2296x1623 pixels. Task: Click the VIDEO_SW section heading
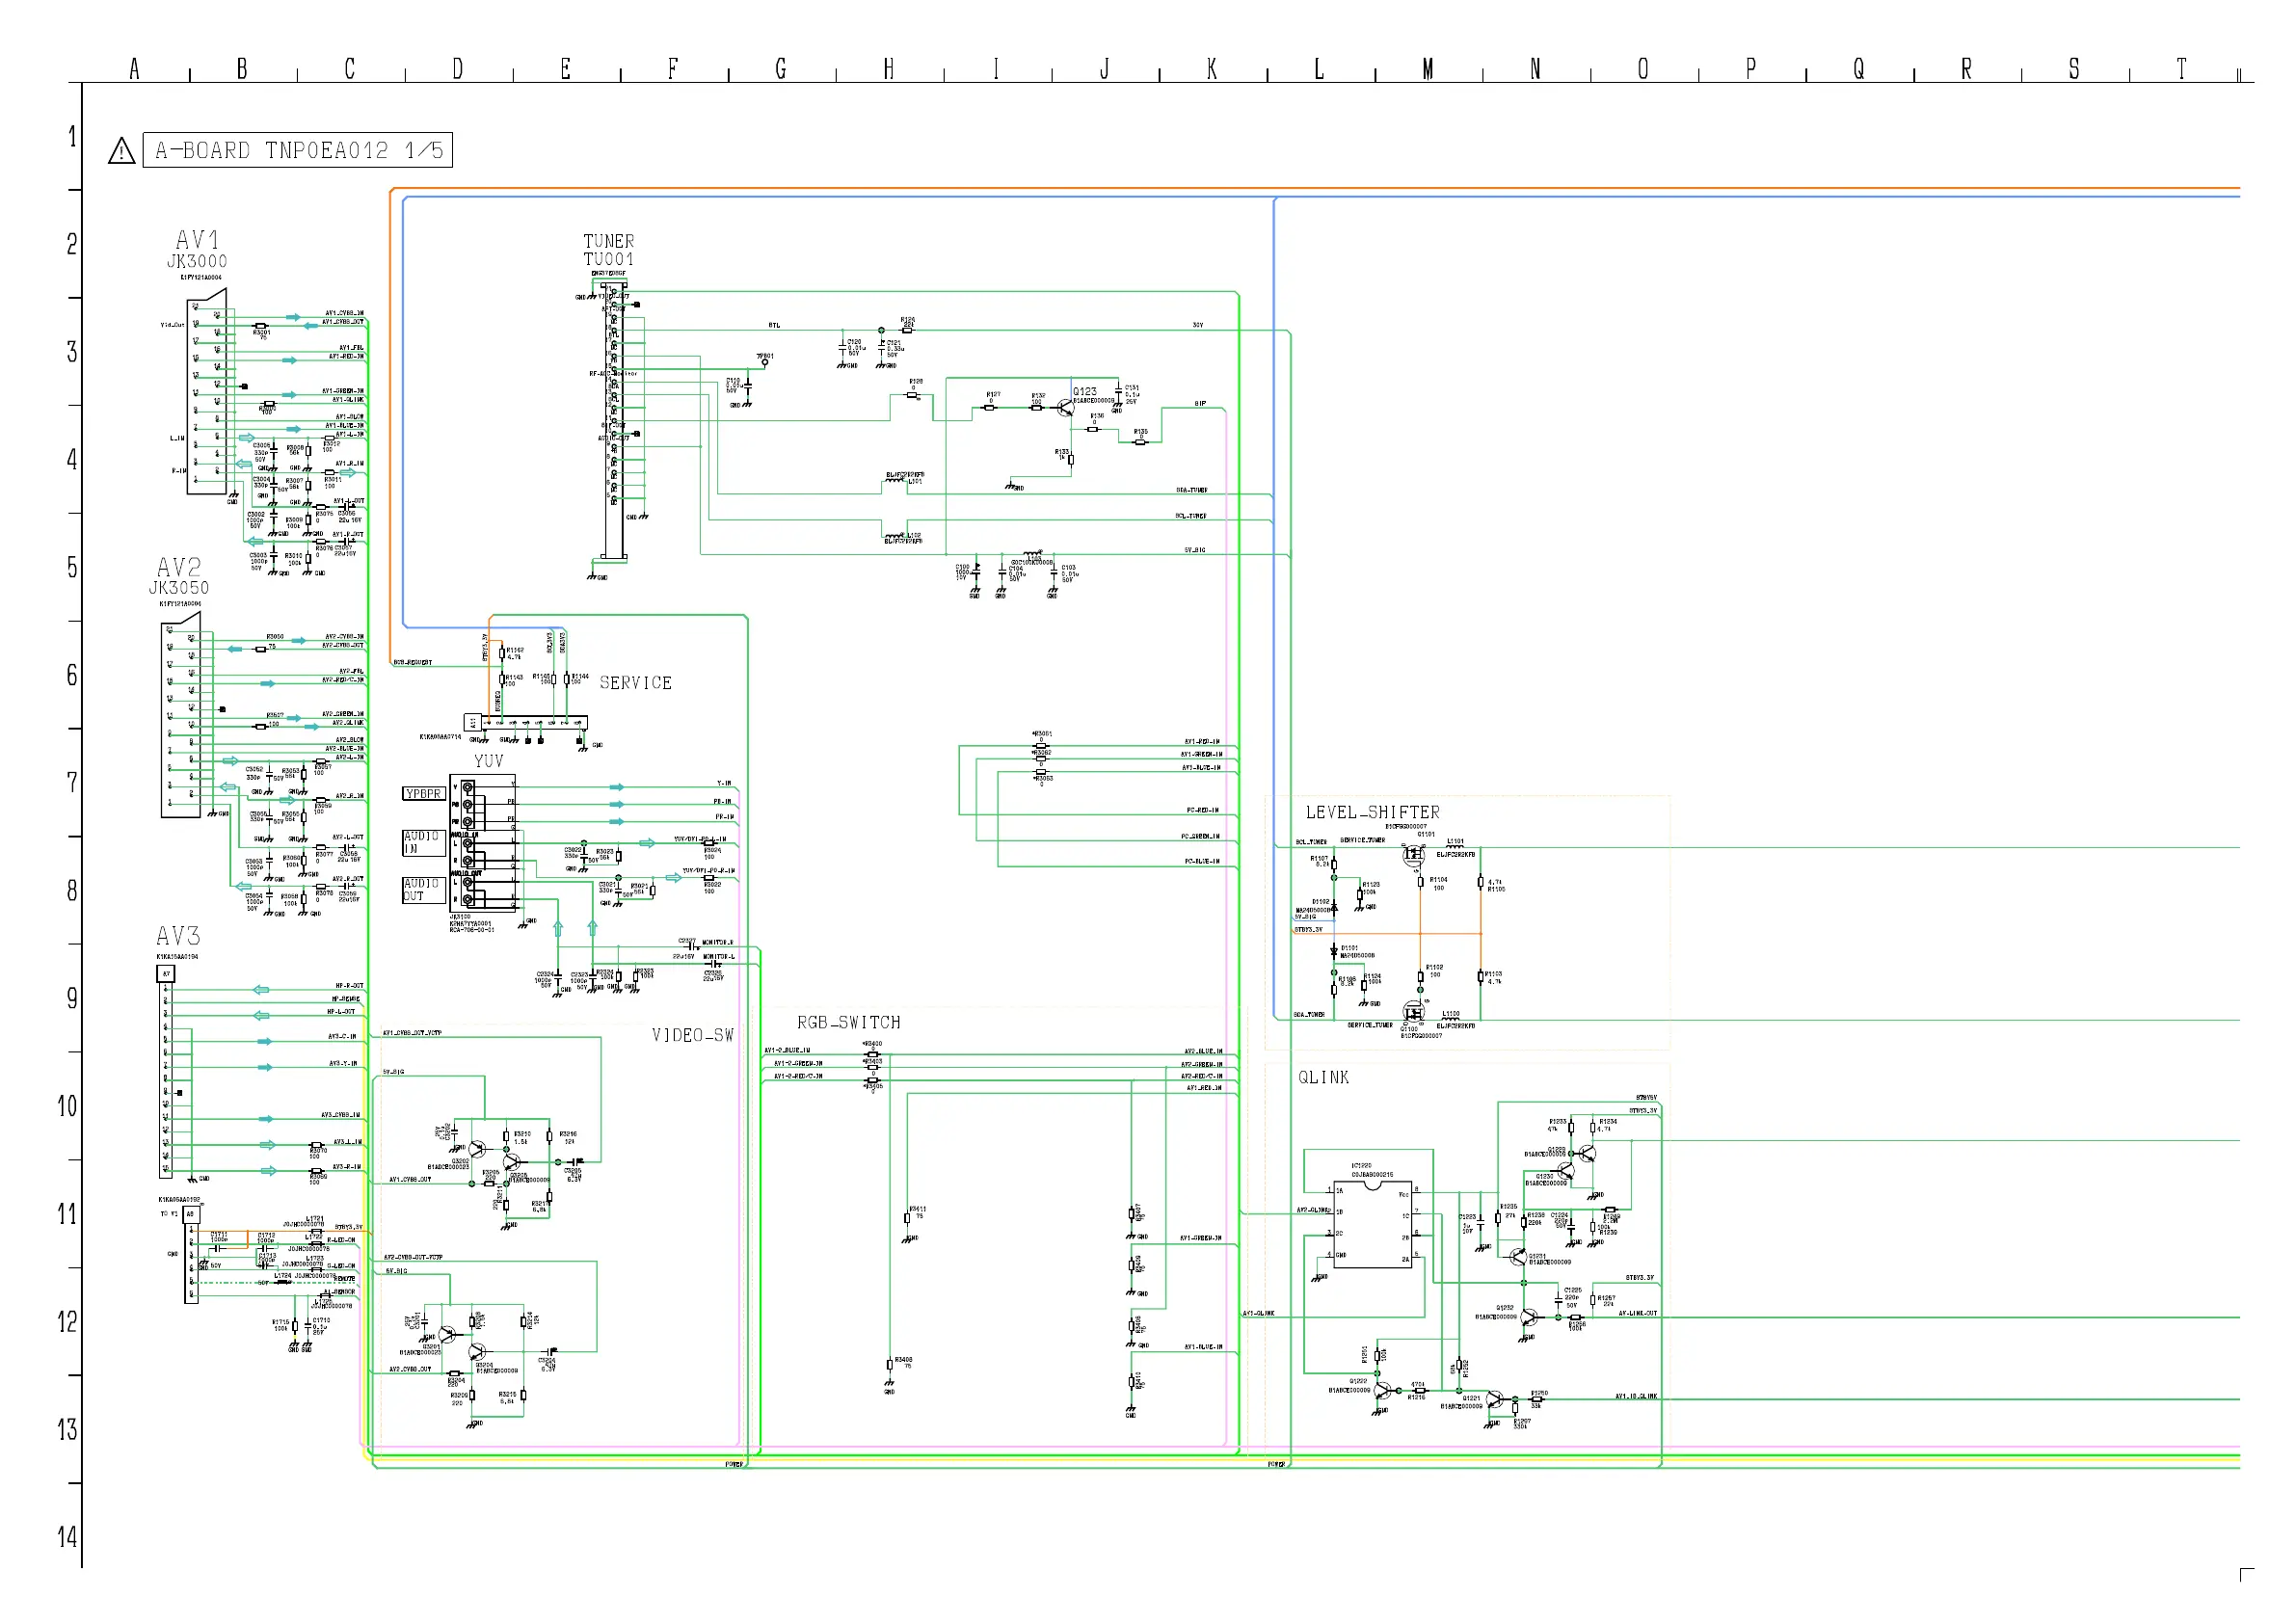point(692,1035)
